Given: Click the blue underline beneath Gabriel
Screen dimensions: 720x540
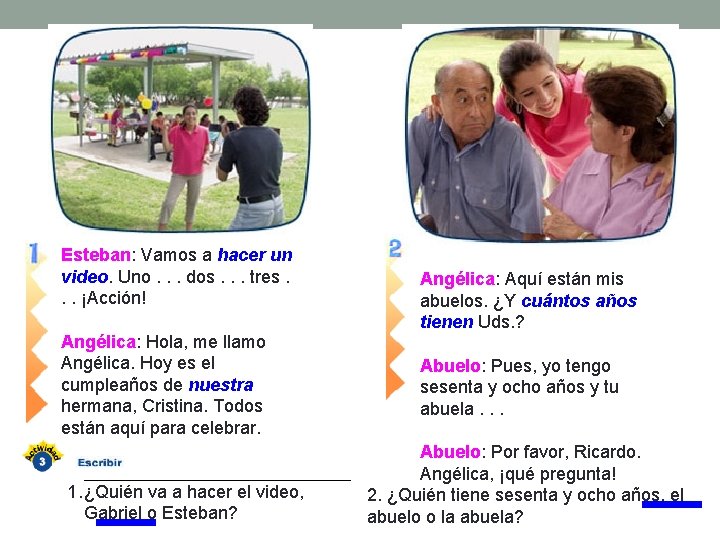Looking at the screenshot, I should pos(126,522).
